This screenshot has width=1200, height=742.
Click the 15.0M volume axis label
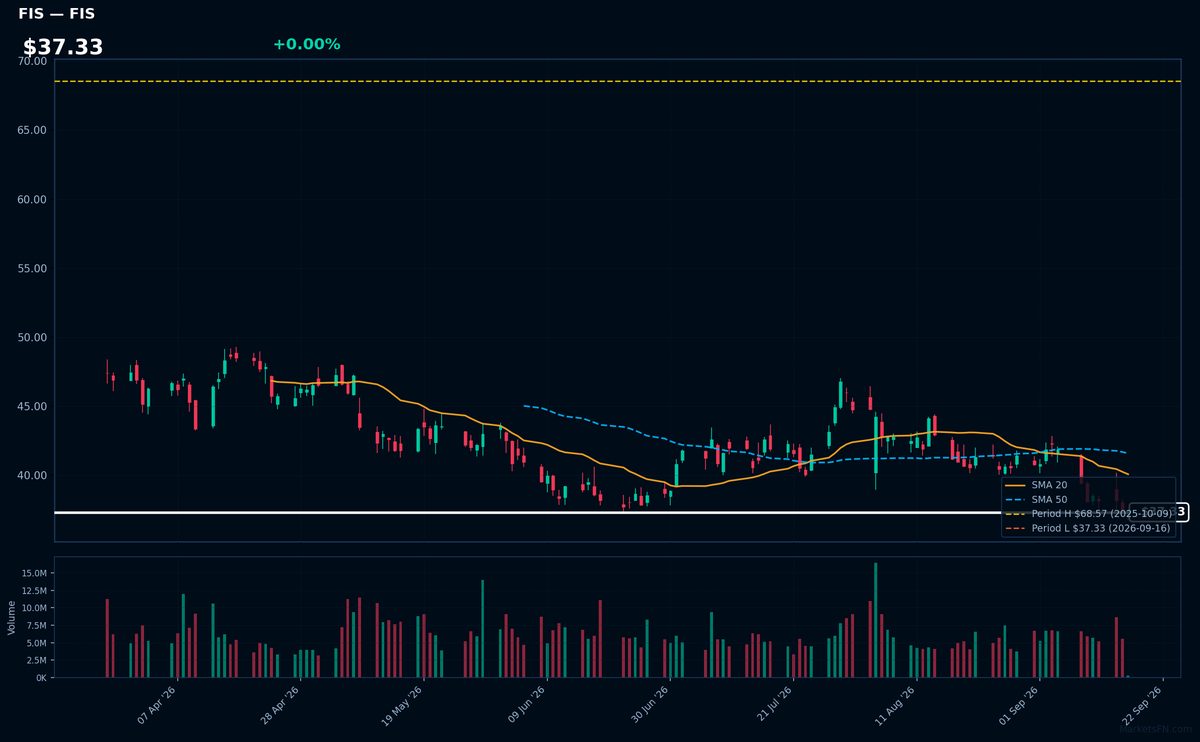pos(33,573)
